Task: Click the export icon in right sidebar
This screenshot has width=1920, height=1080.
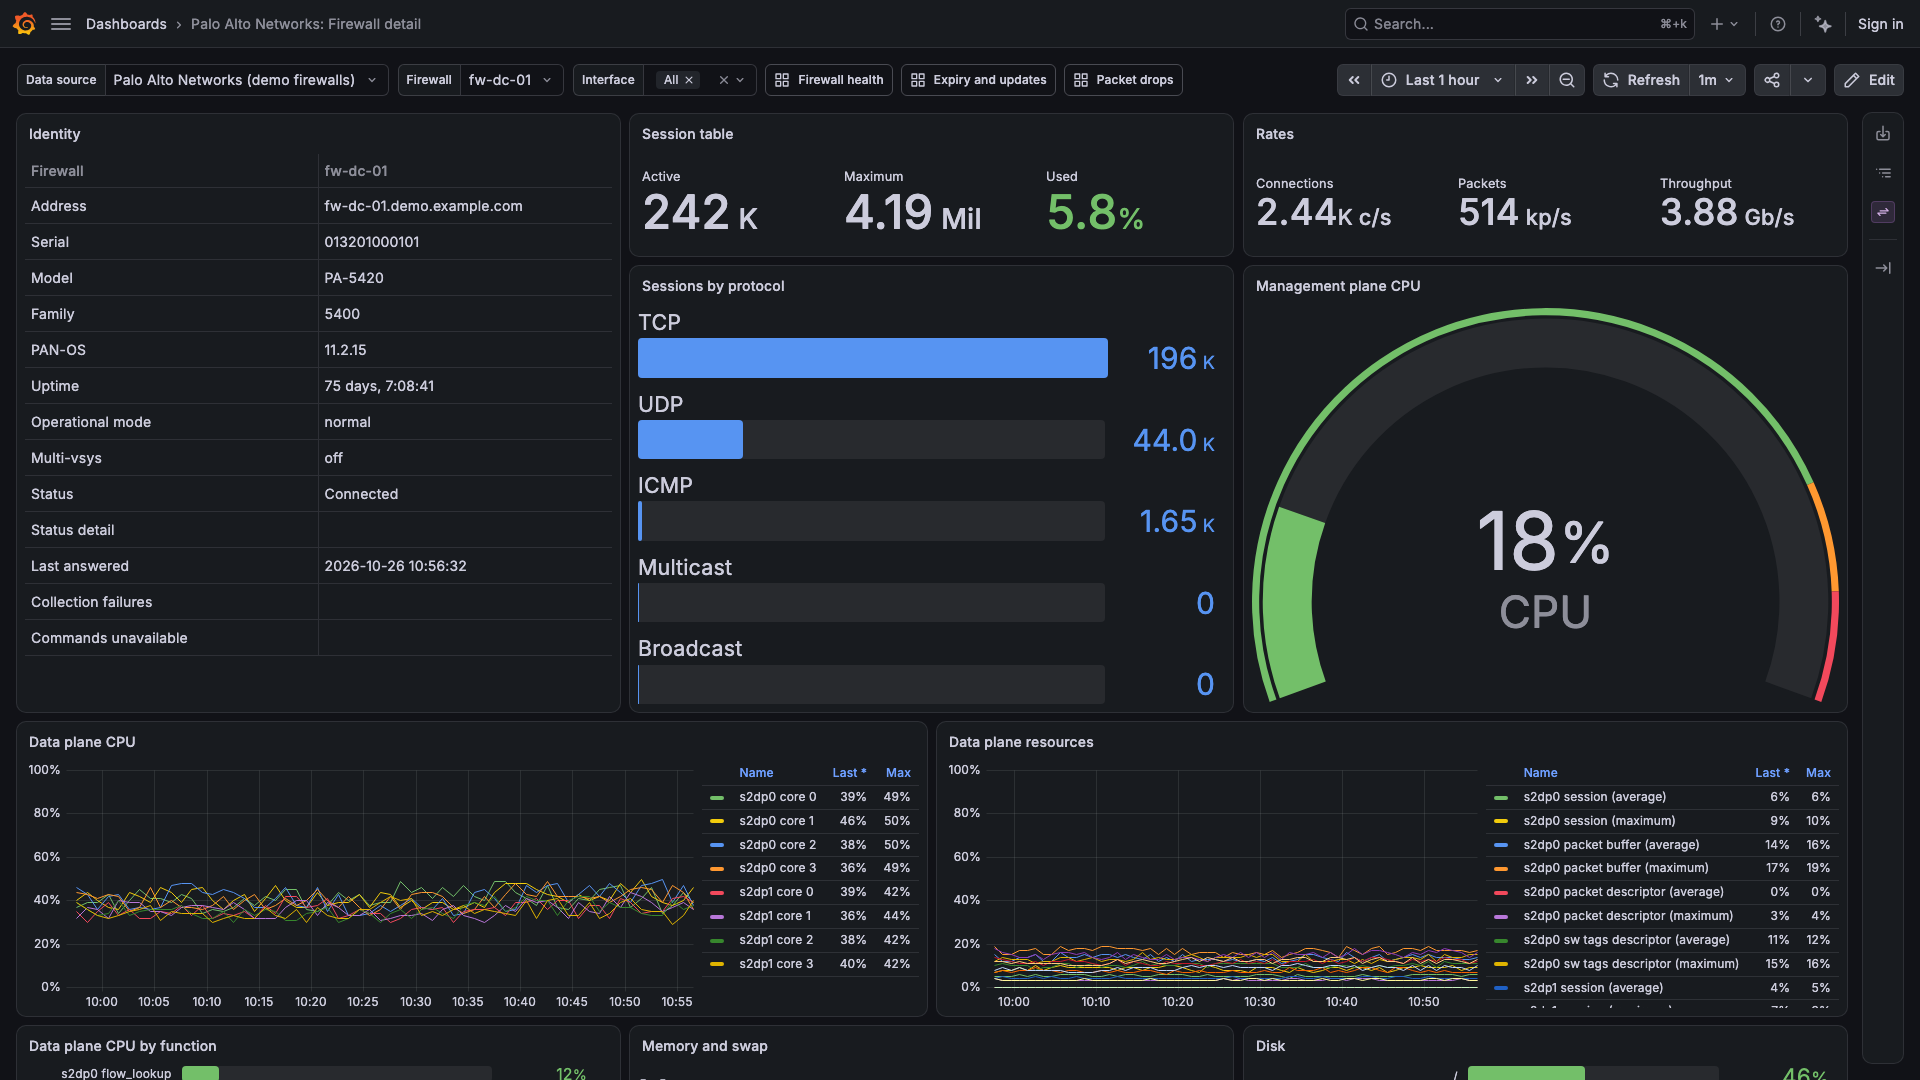Action: [1883, 134]
